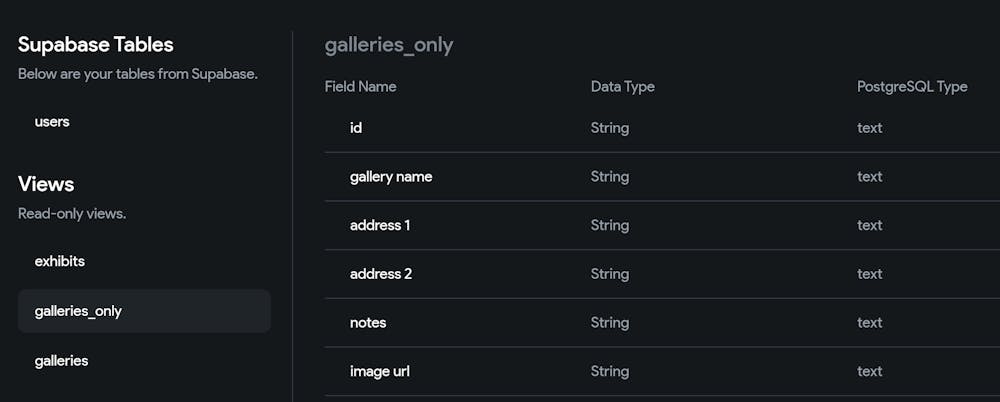
Task: Select the image url field
Action: tap(380, 372)
